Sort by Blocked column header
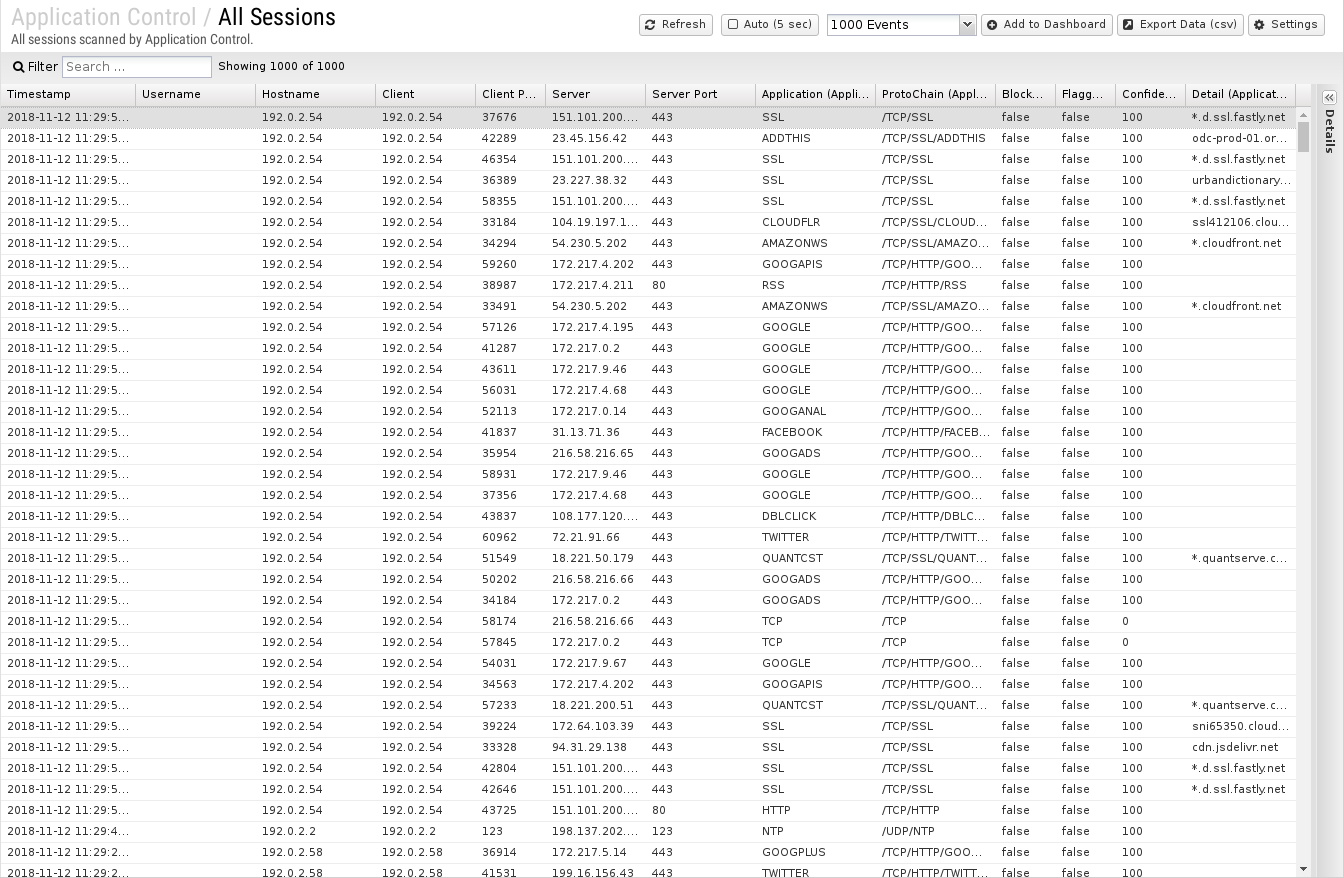The height and width of the screenshot is (878, 1344). click(1025, 94)
